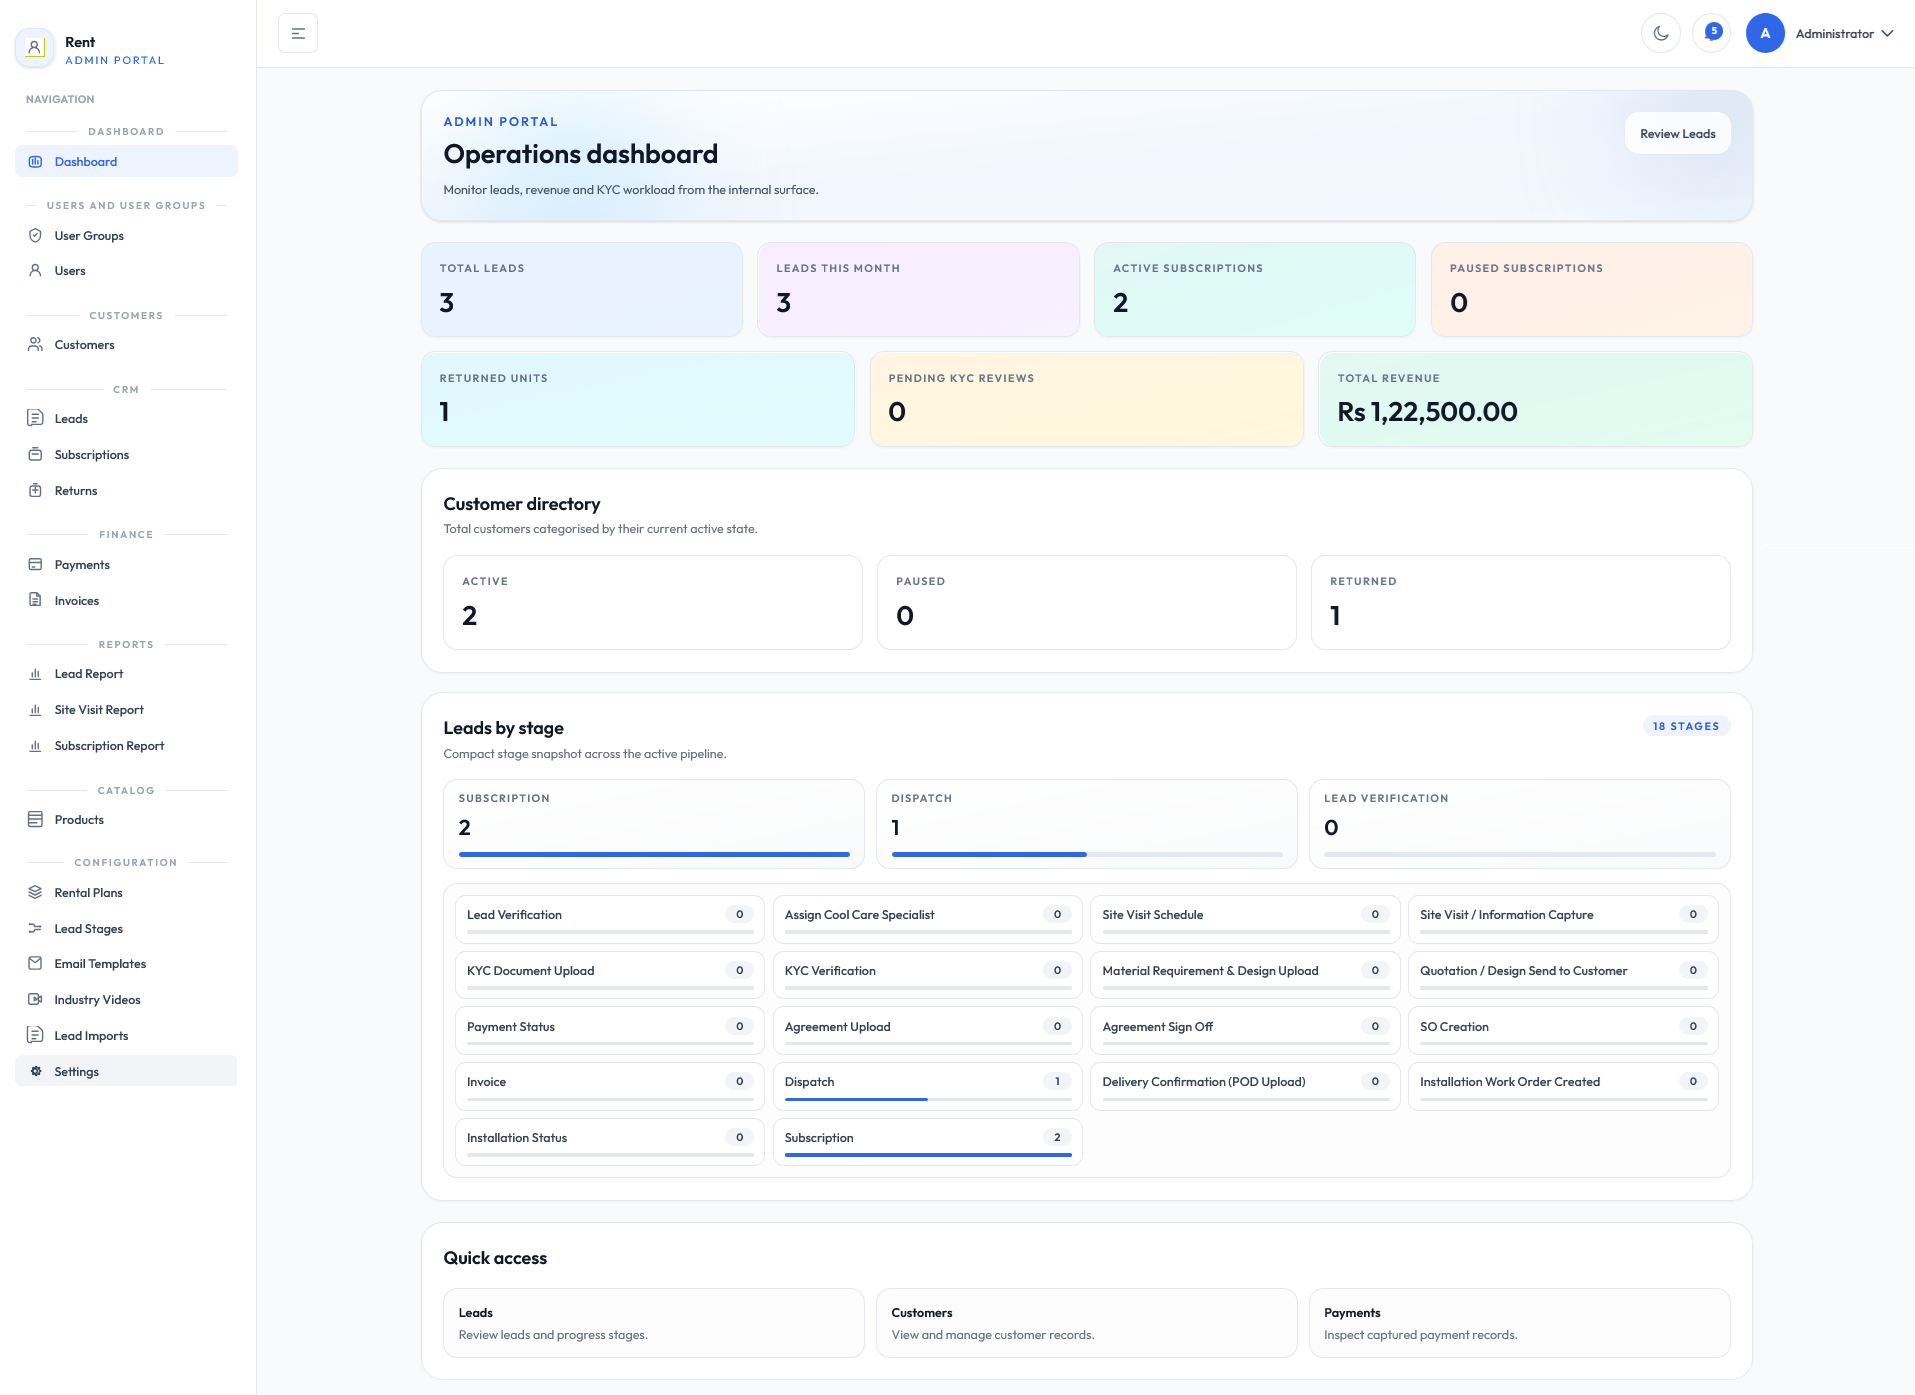Click the Lead Report chart icon
Viewport: 1915px width, 1395px height.
pyautogui.click(x=35, y=674)
